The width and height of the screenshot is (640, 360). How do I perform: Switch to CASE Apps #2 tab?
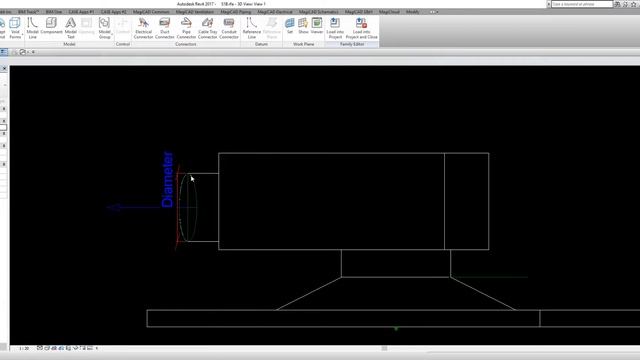(x=113, y=12)
